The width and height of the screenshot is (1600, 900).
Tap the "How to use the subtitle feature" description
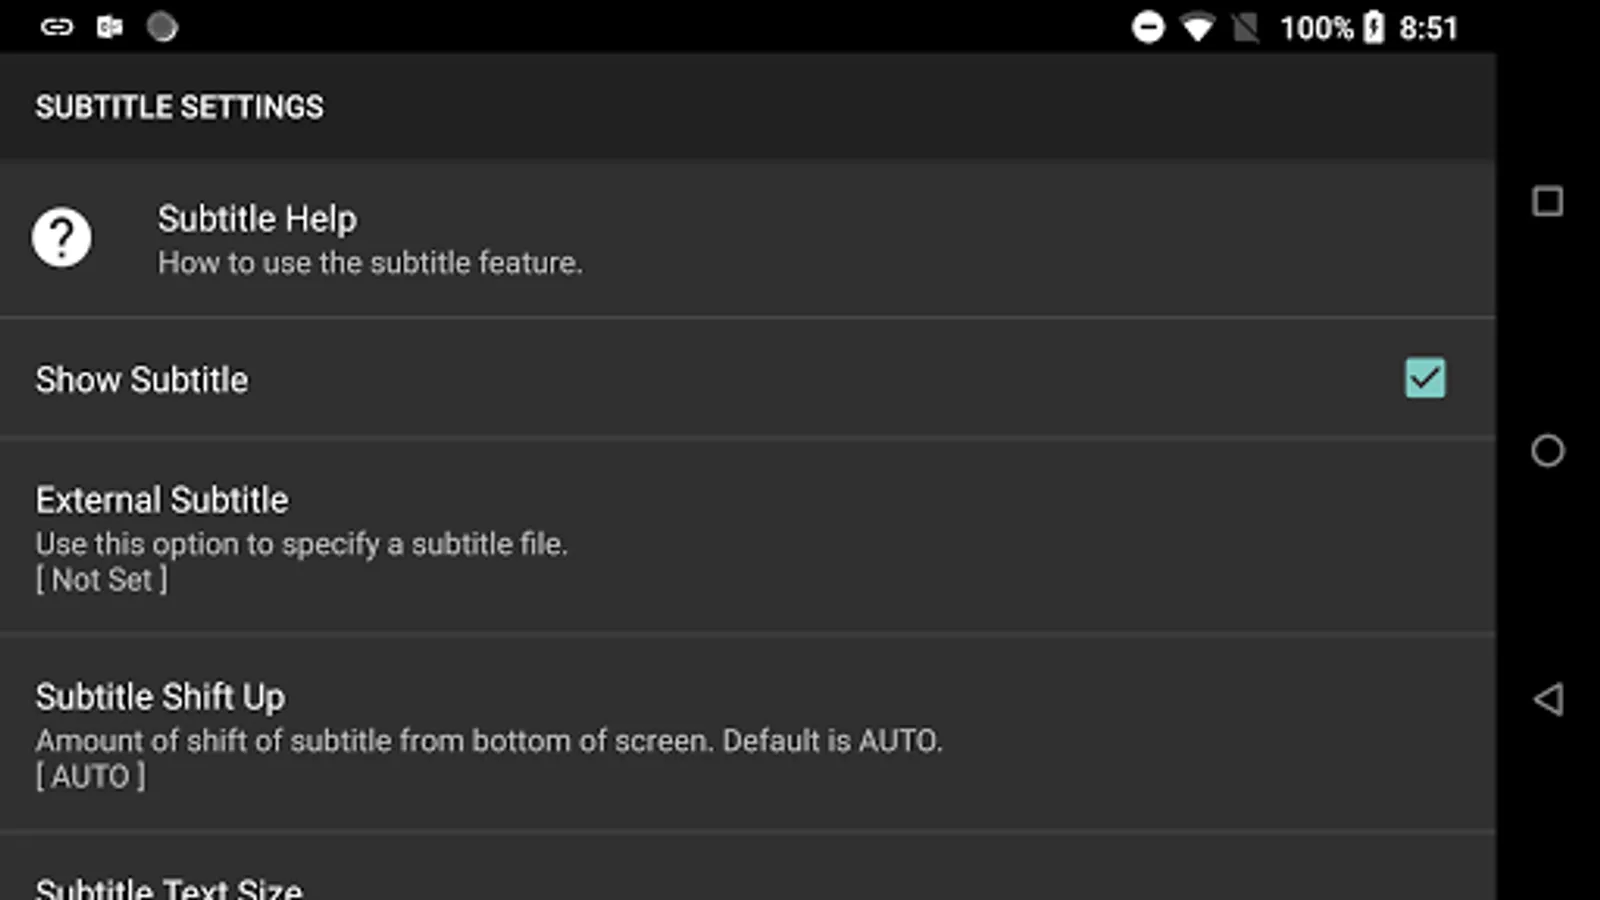pos(370,263)
